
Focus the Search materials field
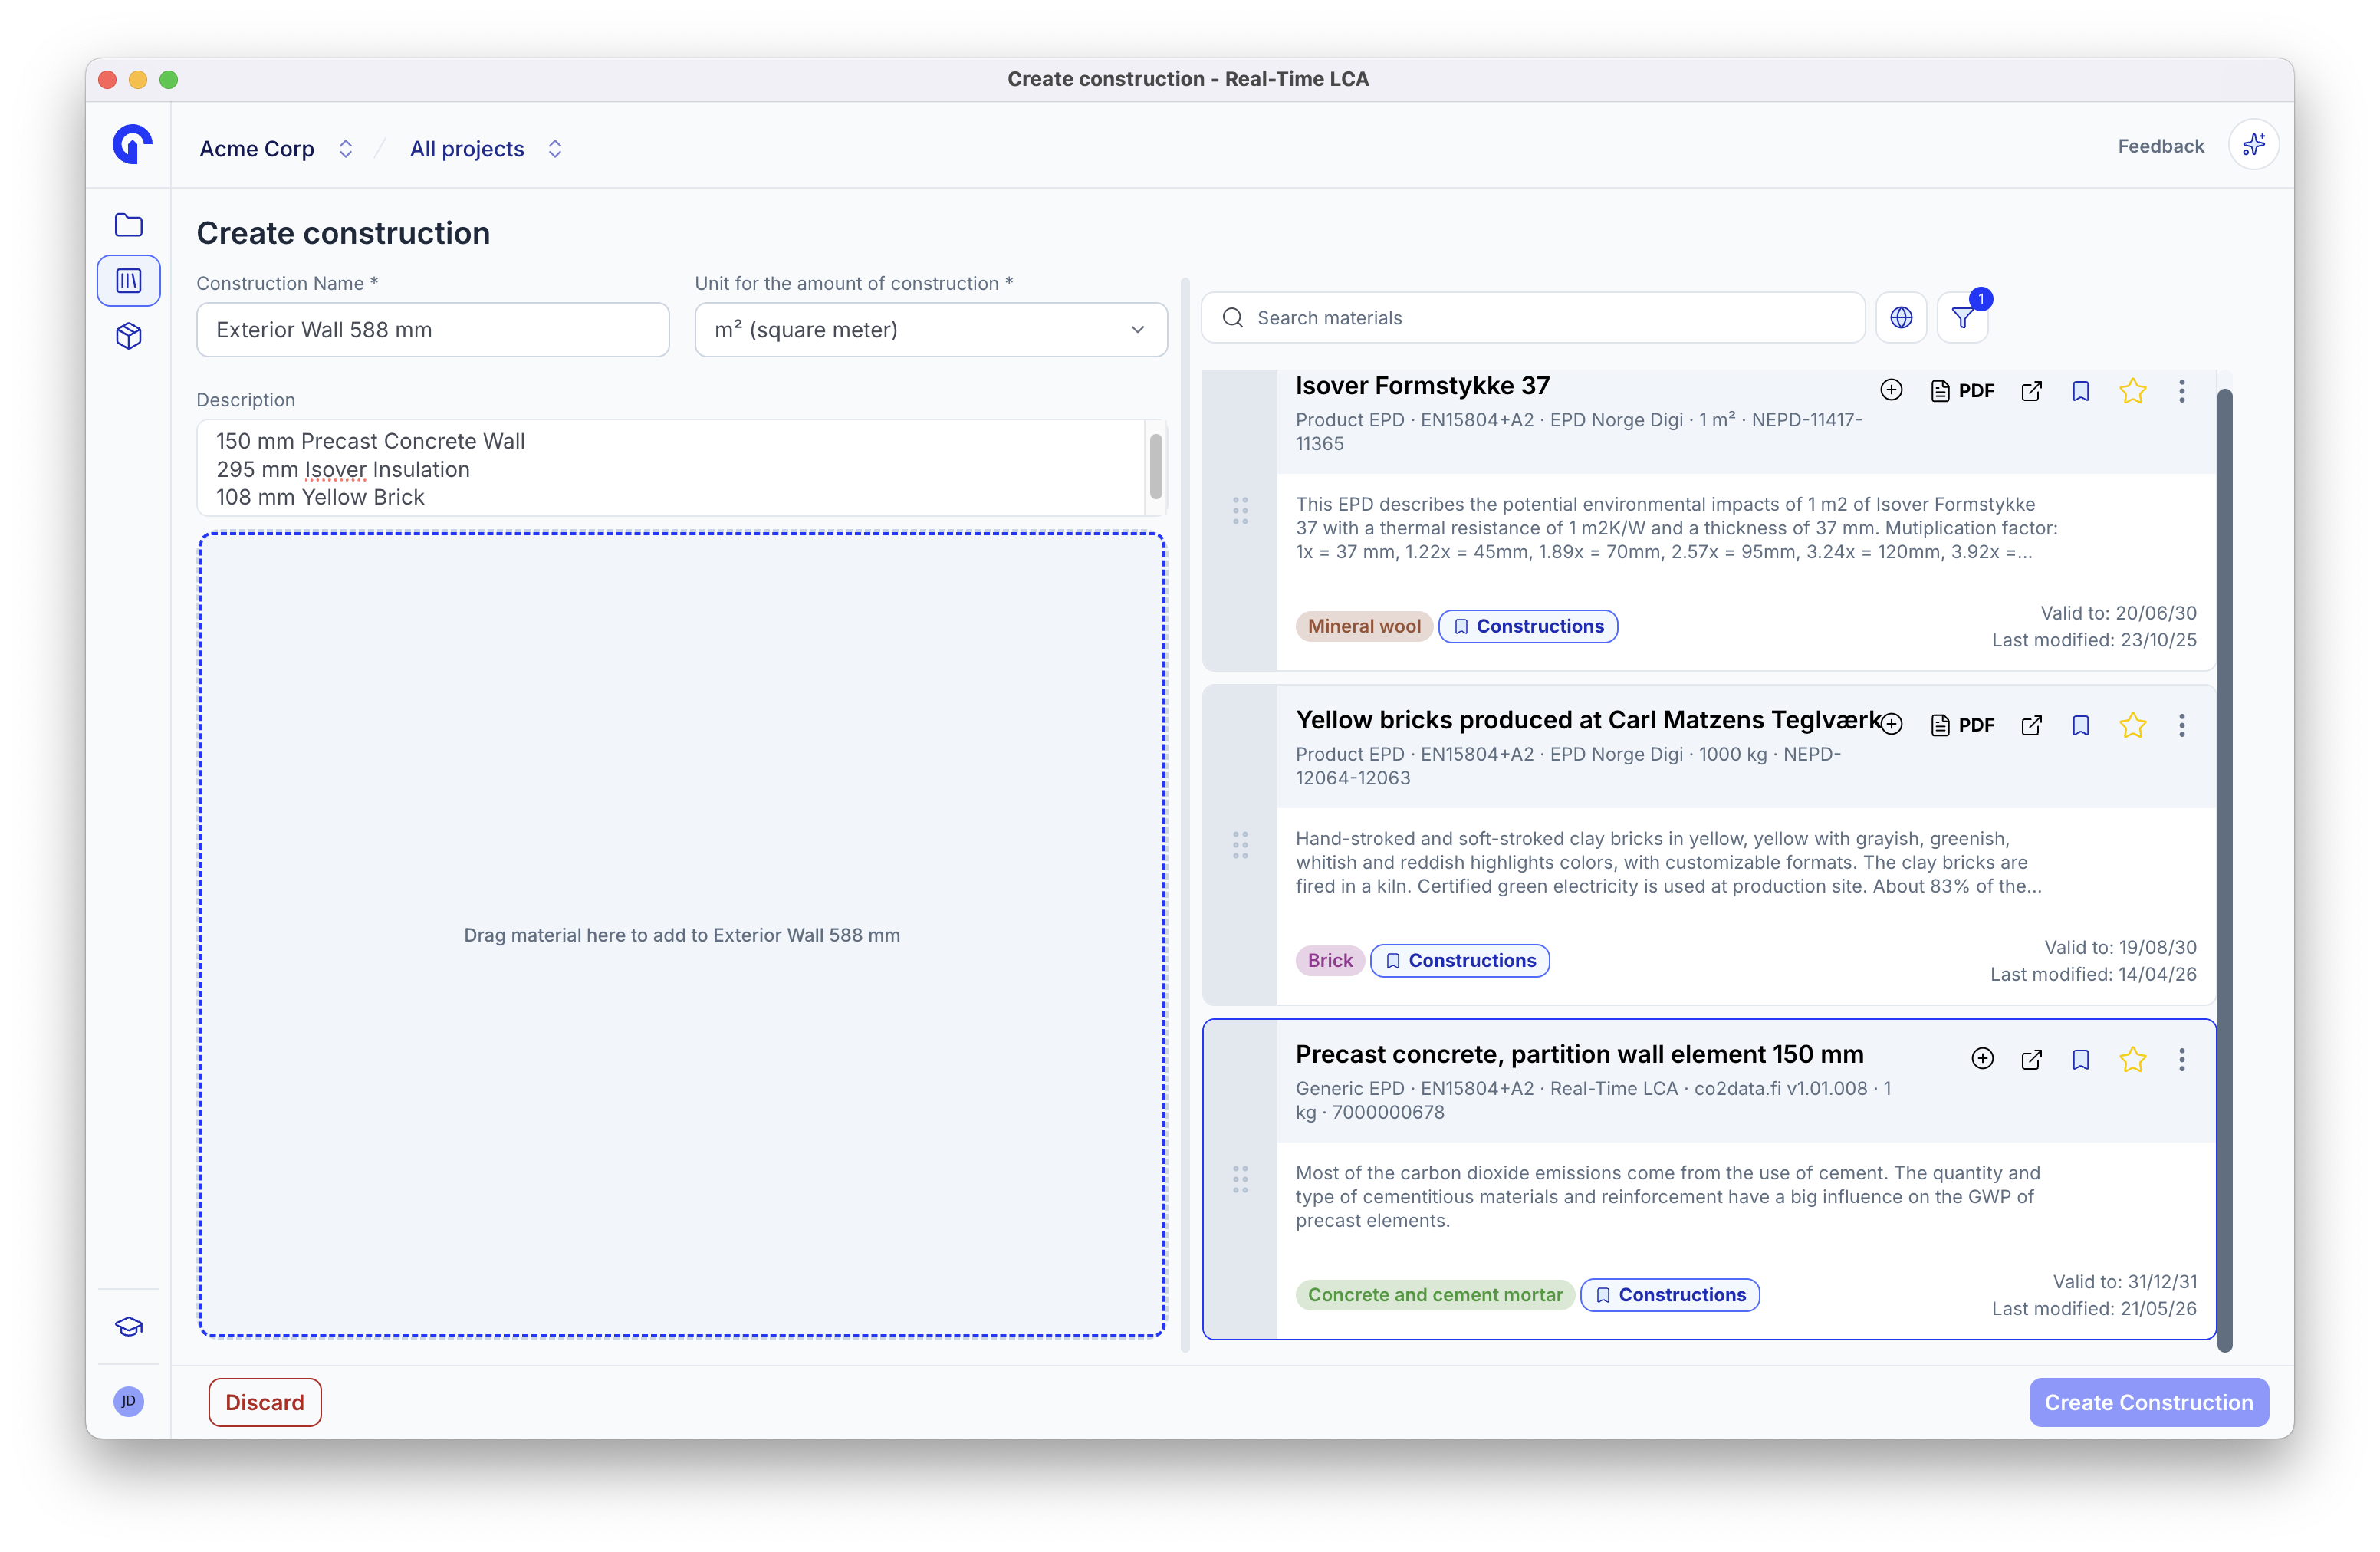click(1532, 317)
